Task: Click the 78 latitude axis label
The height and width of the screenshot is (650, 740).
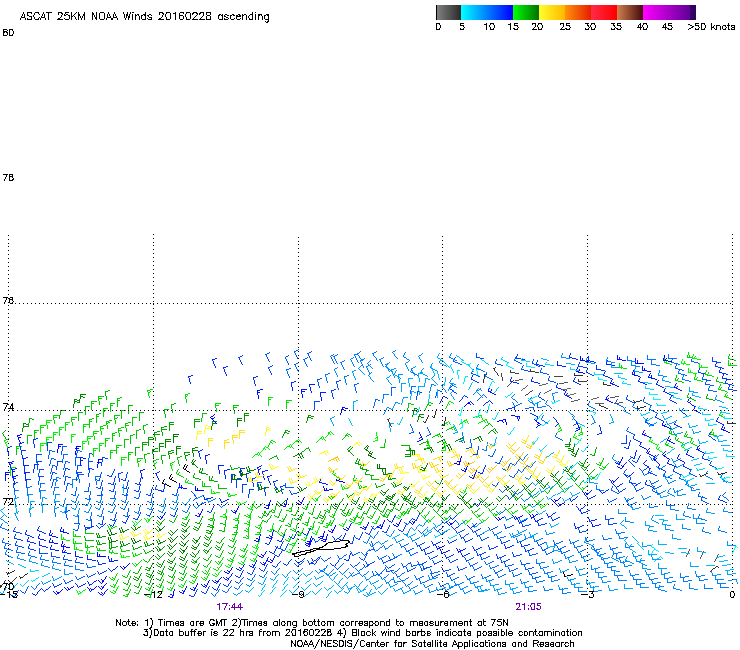Action: (x=8, y=177)
